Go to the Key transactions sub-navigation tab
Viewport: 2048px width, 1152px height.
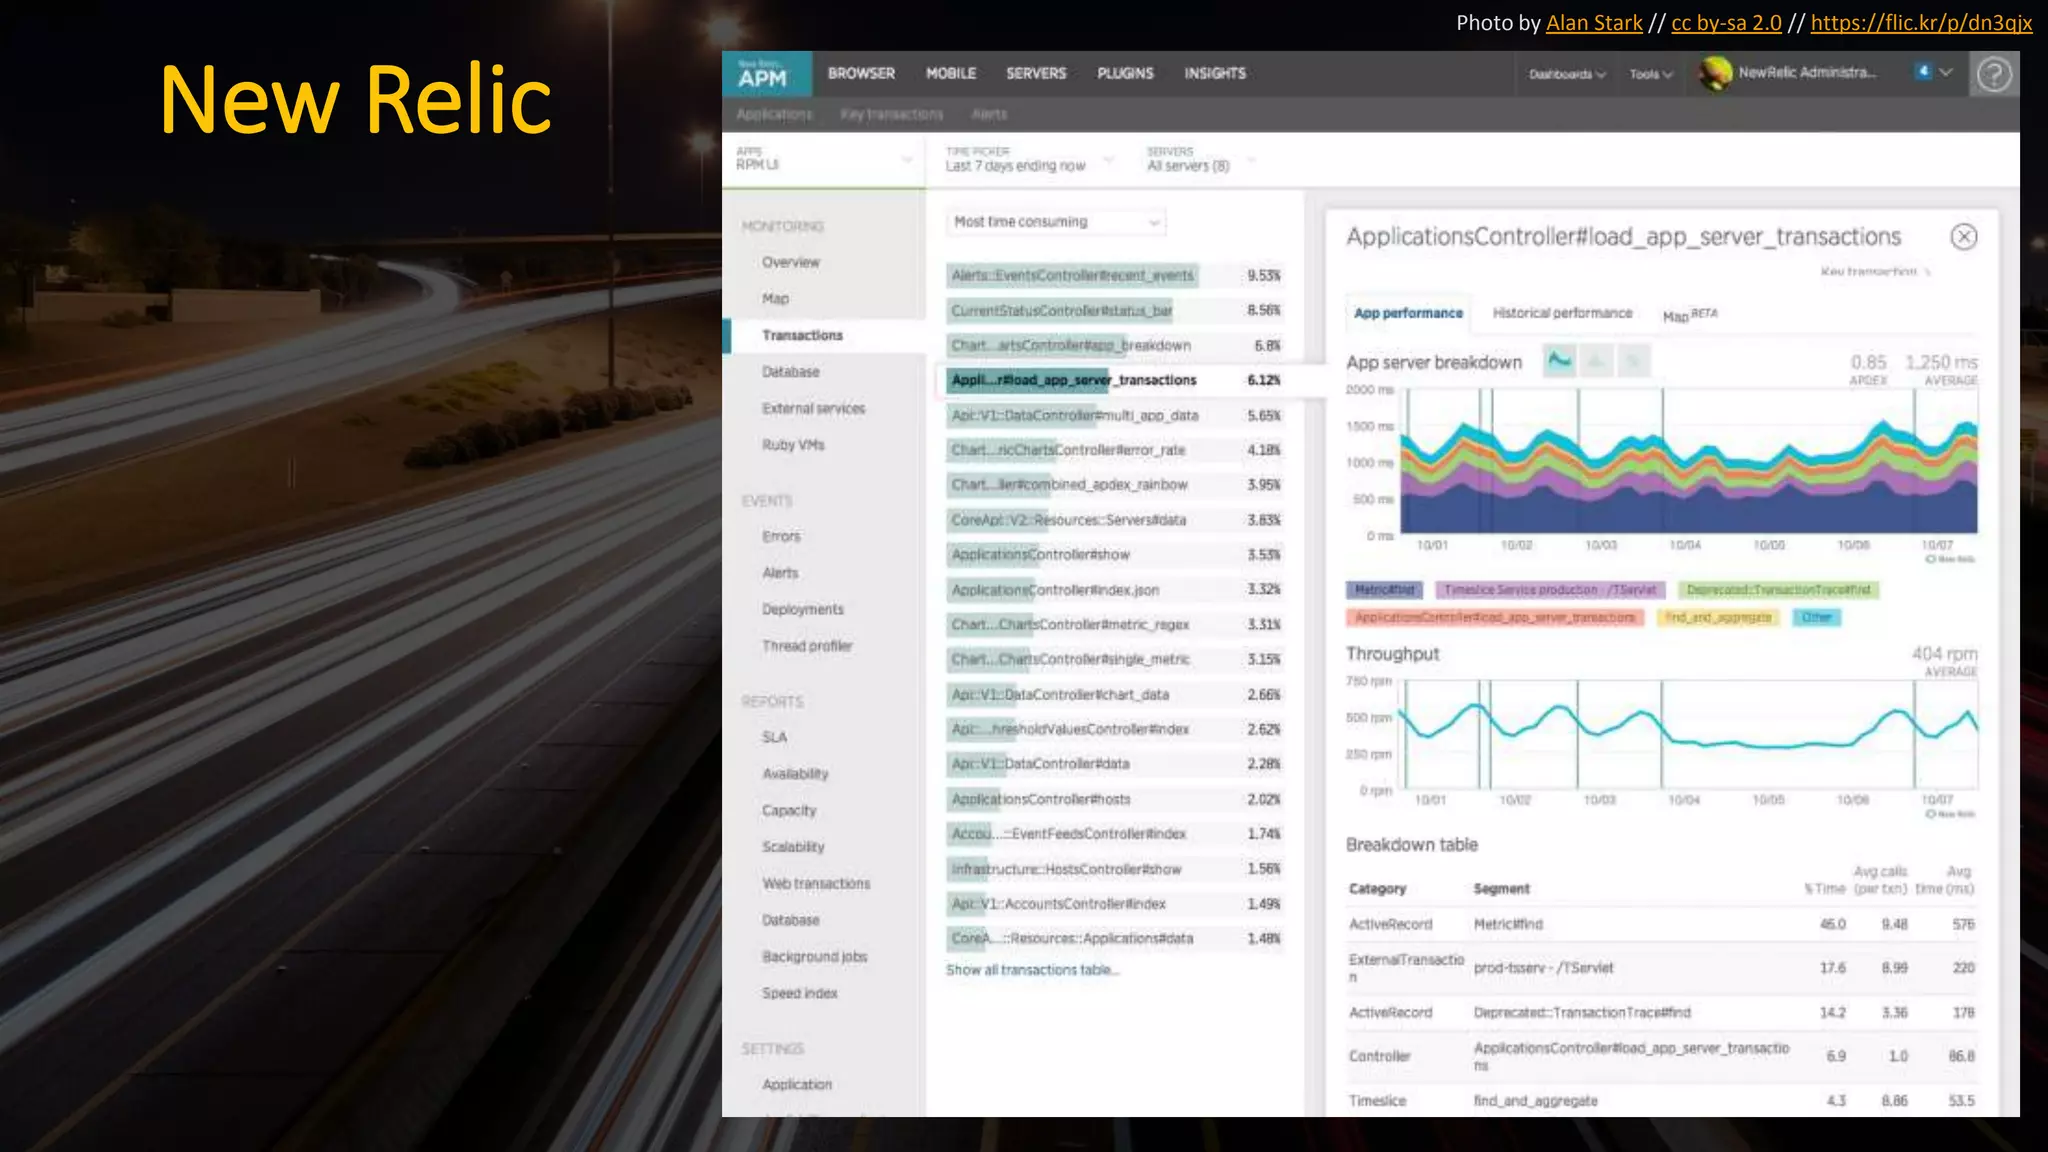click(892, 115)
